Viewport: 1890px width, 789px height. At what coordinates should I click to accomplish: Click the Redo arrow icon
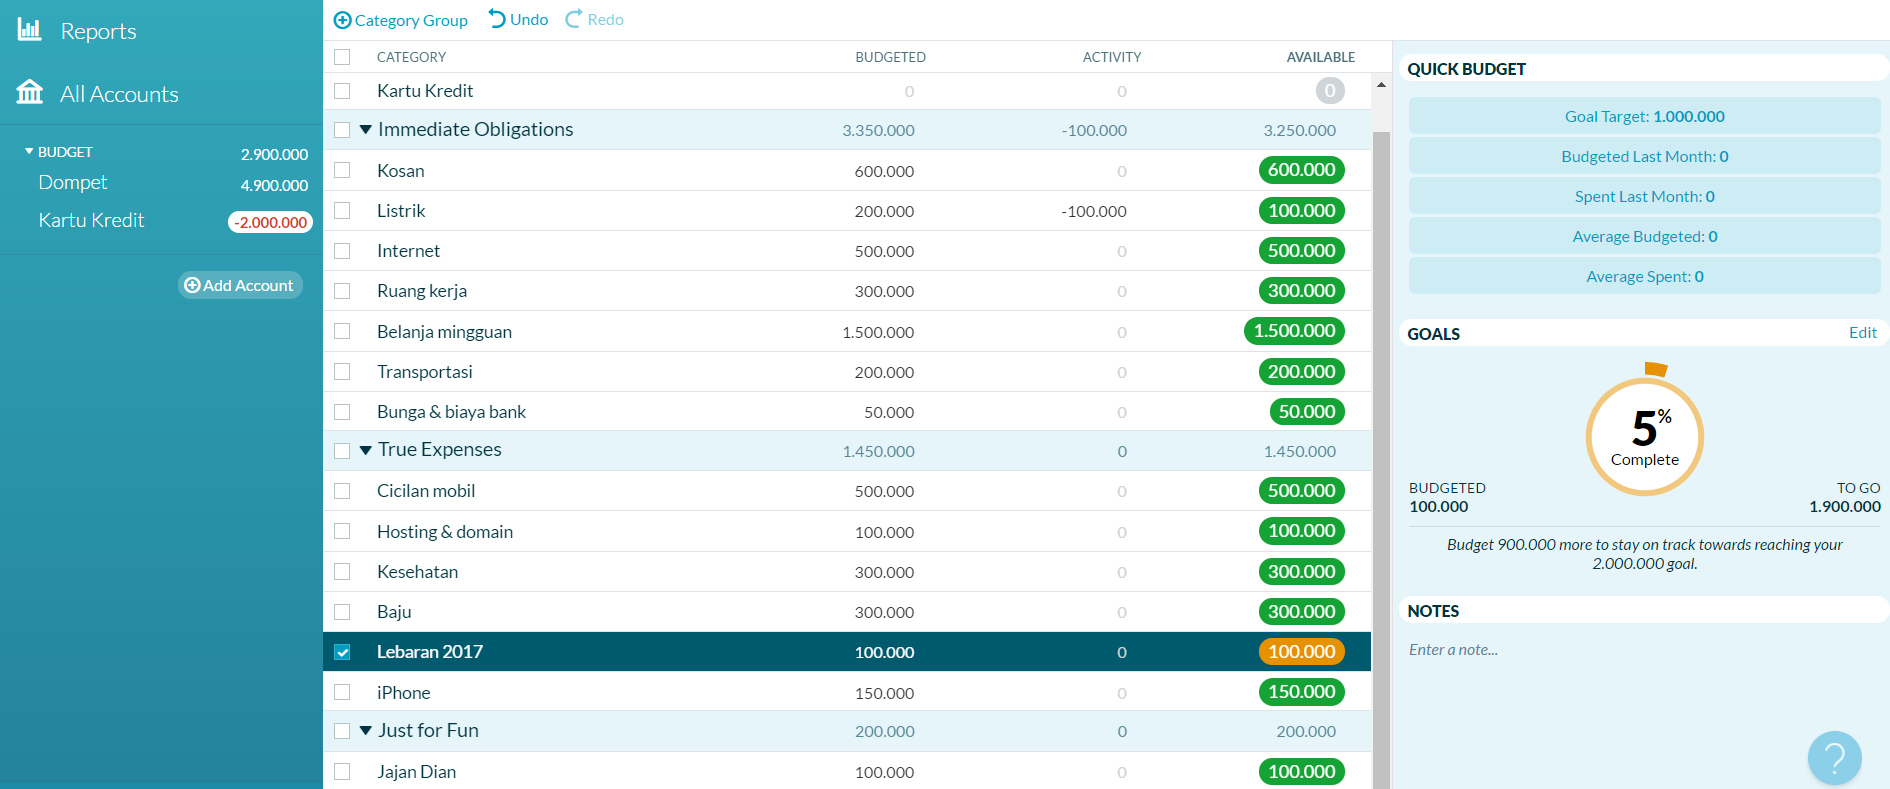tap(574, 19)
